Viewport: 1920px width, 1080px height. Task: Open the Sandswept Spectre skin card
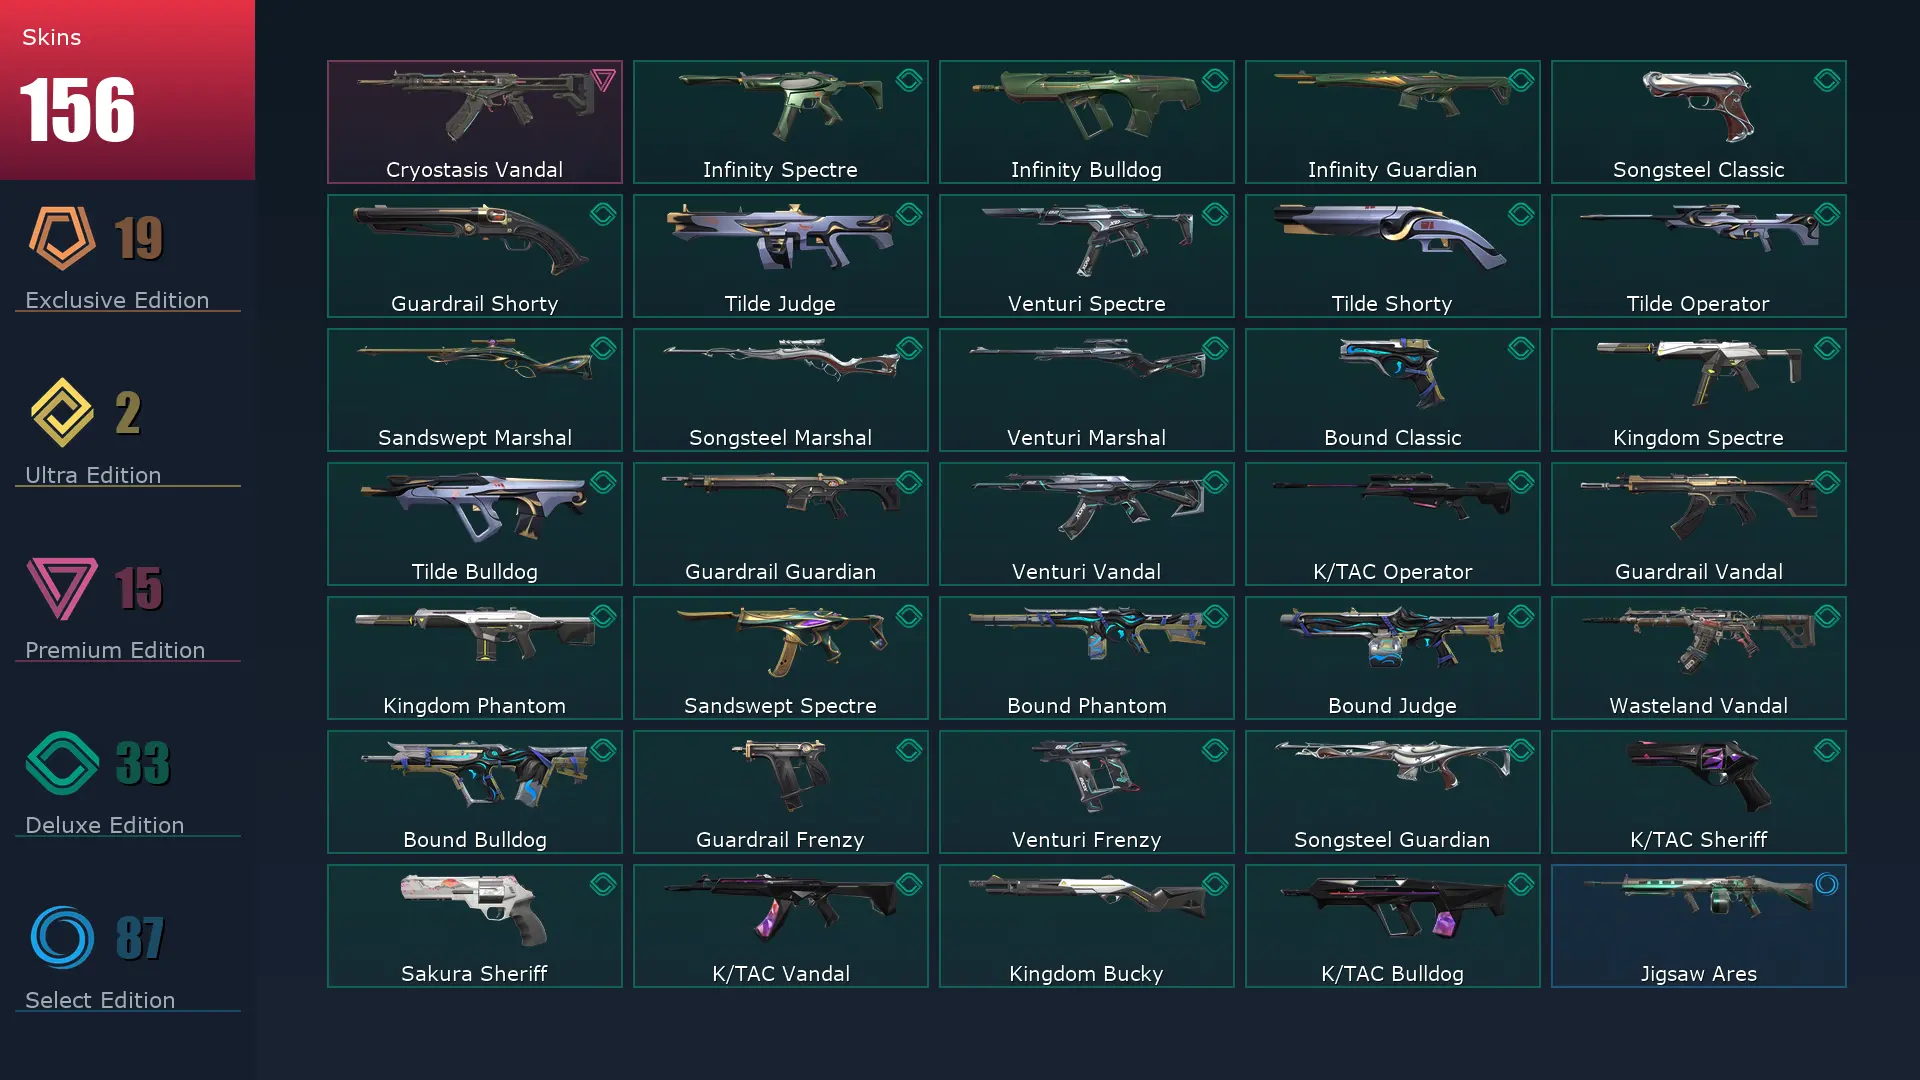click(x=780, y=658)
